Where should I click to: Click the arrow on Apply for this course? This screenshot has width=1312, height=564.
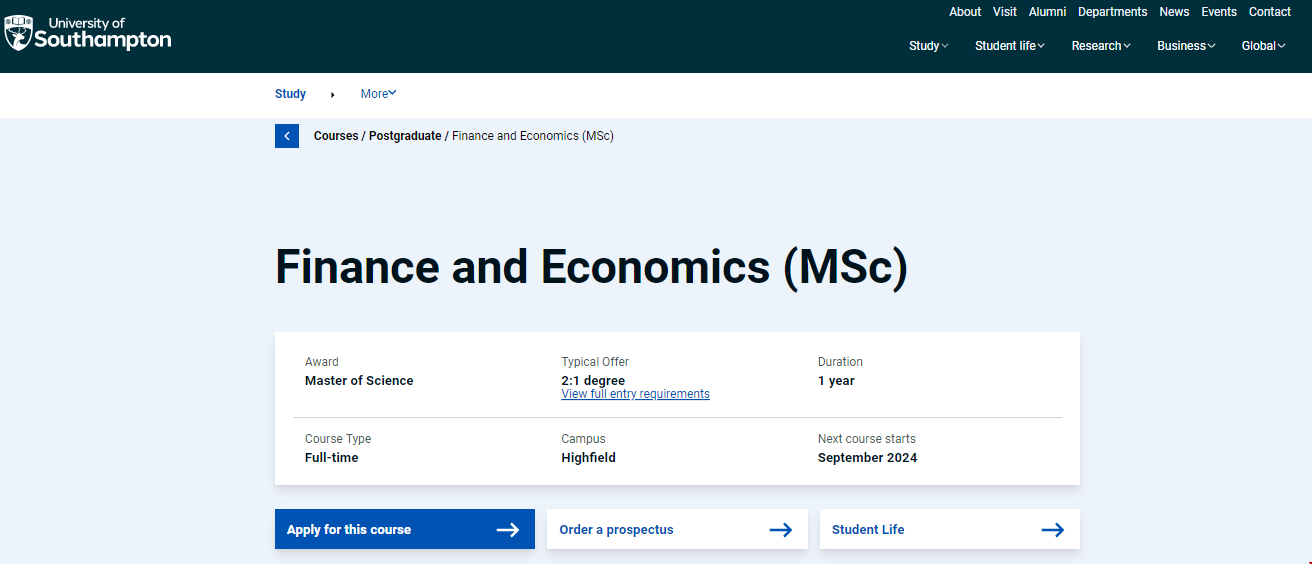(508, 530)
